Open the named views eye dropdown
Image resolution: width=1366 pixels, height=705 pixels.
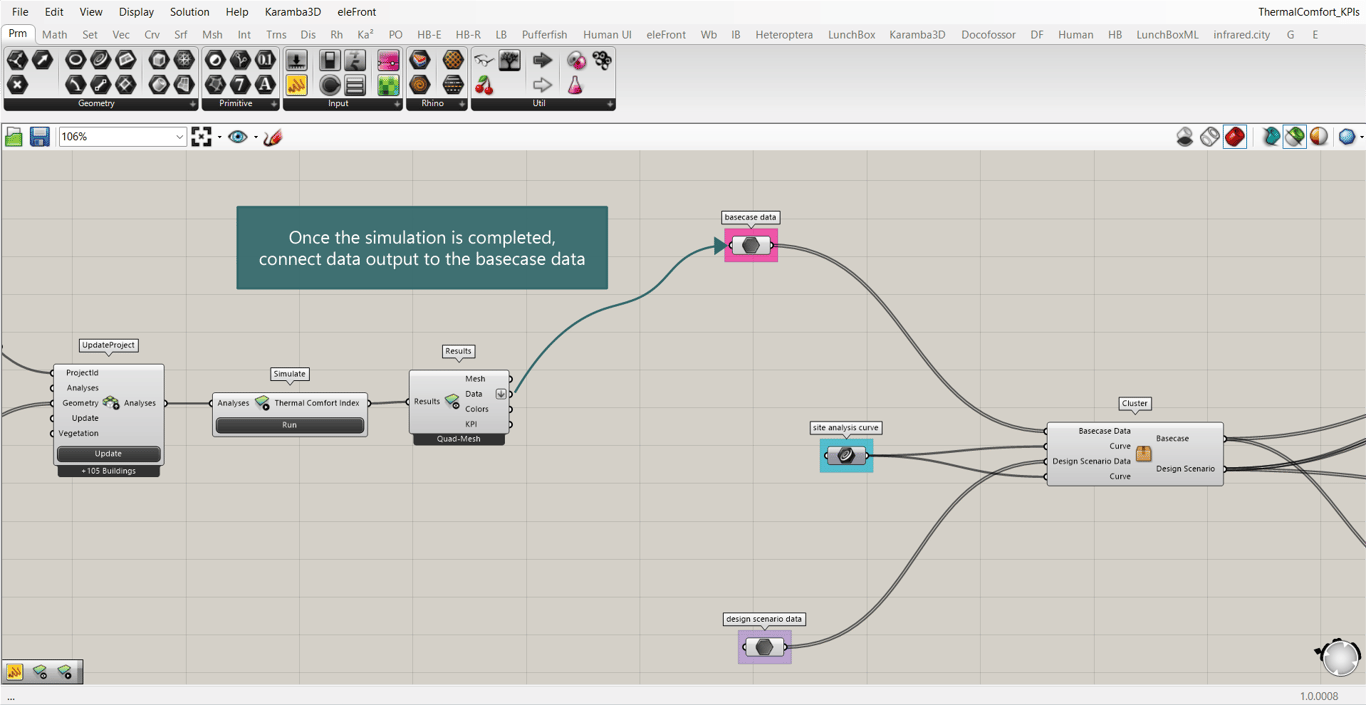click(x=256, y=137)
